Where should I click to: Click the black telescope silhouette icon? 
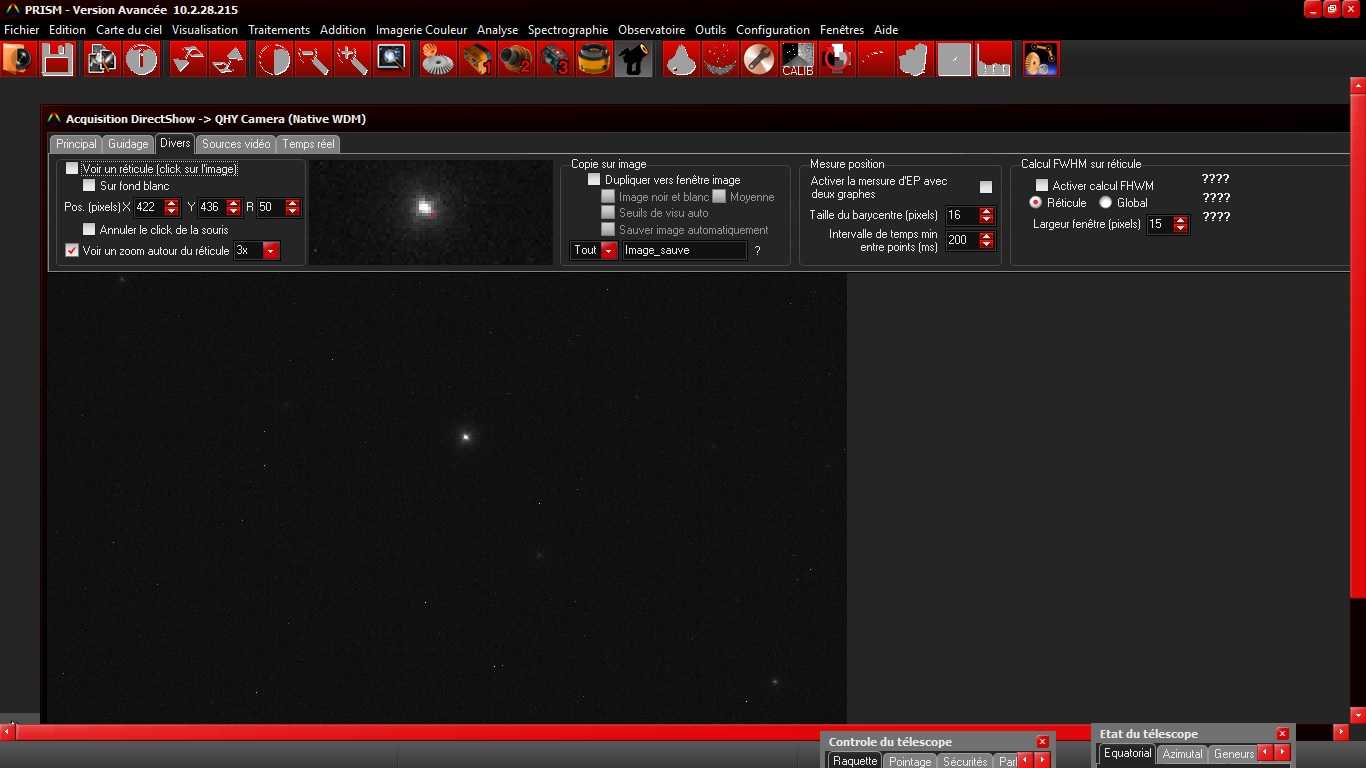(x=633, y=60)
